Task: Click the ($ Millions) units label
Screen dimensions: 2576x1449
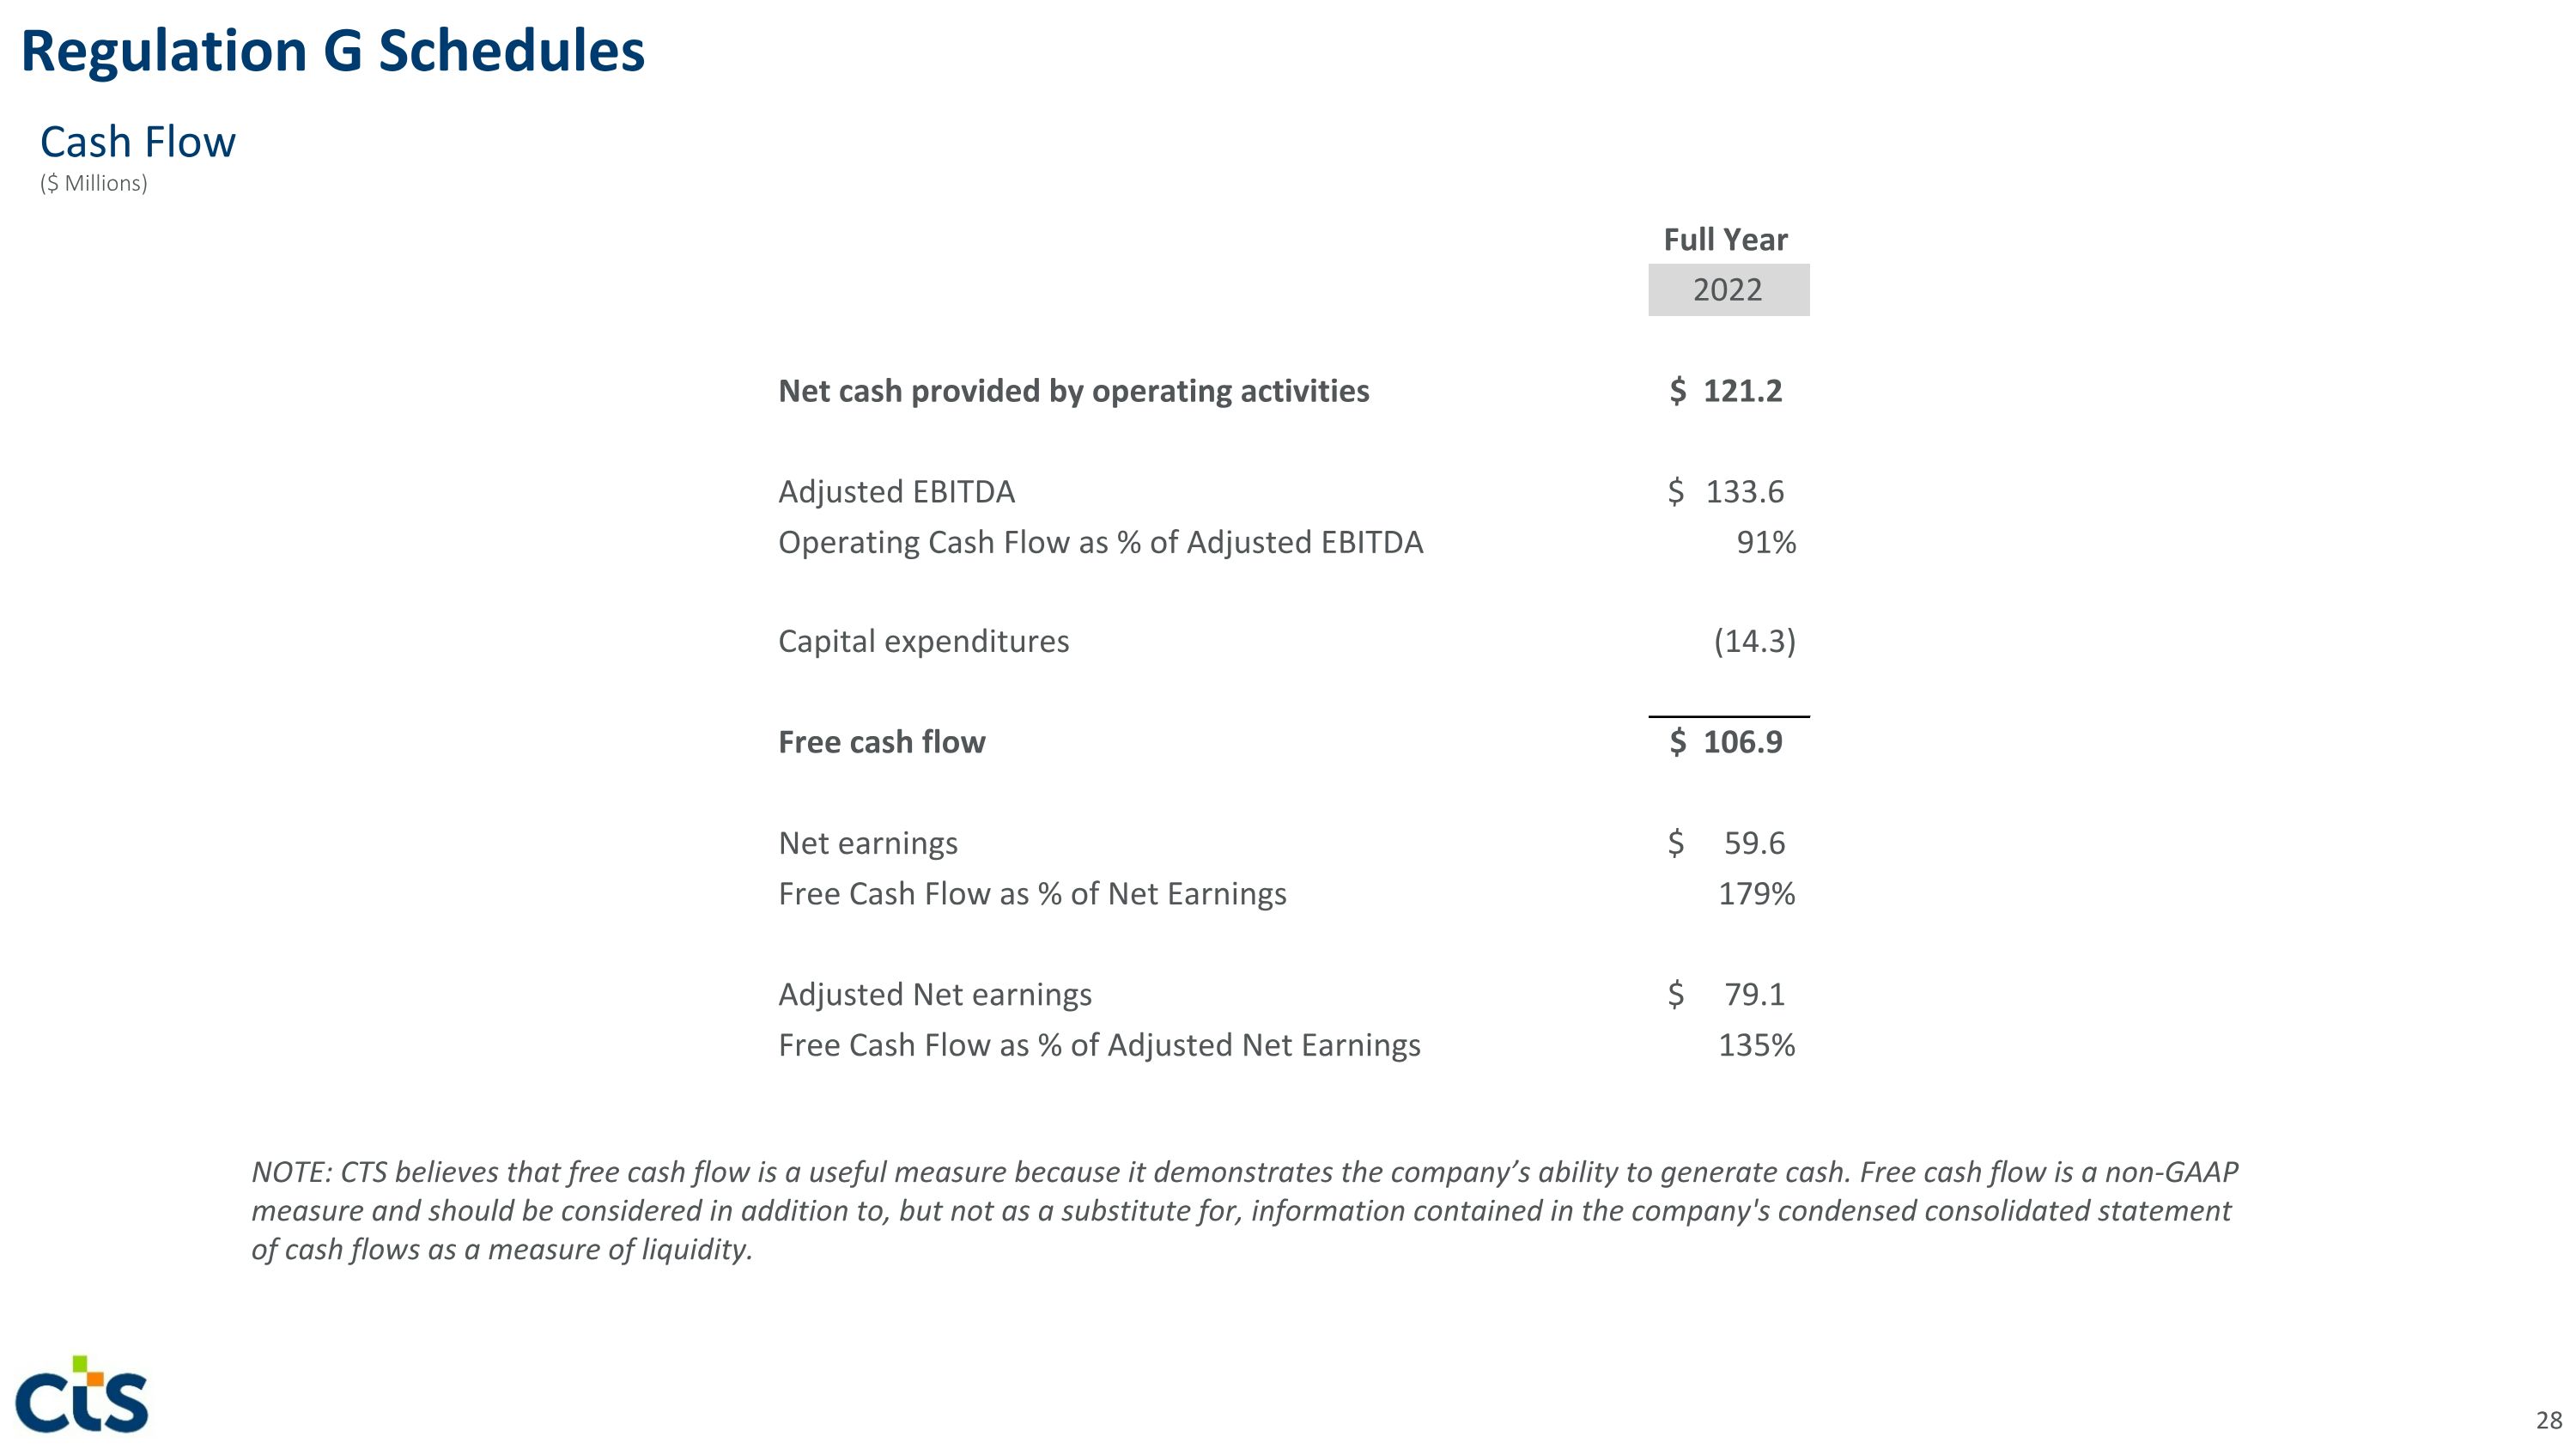Action: (x=94, y=184)
